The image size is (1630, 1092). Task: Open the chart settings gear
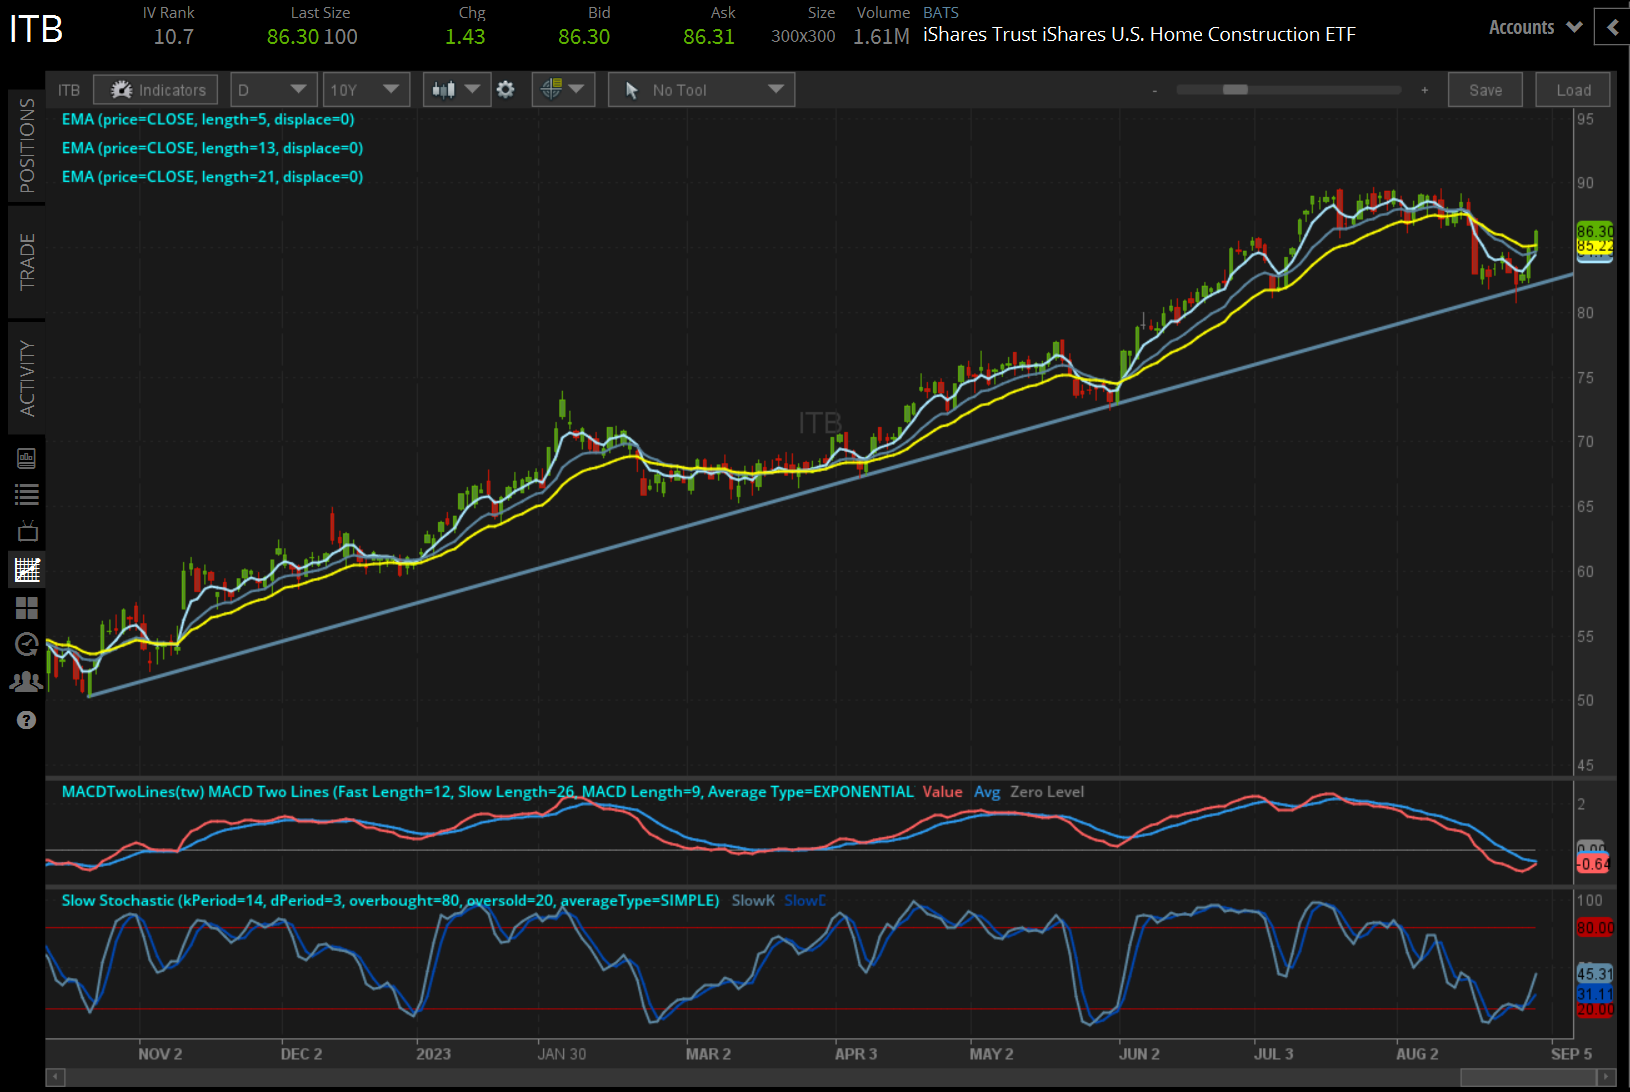(x=506, y=90)
